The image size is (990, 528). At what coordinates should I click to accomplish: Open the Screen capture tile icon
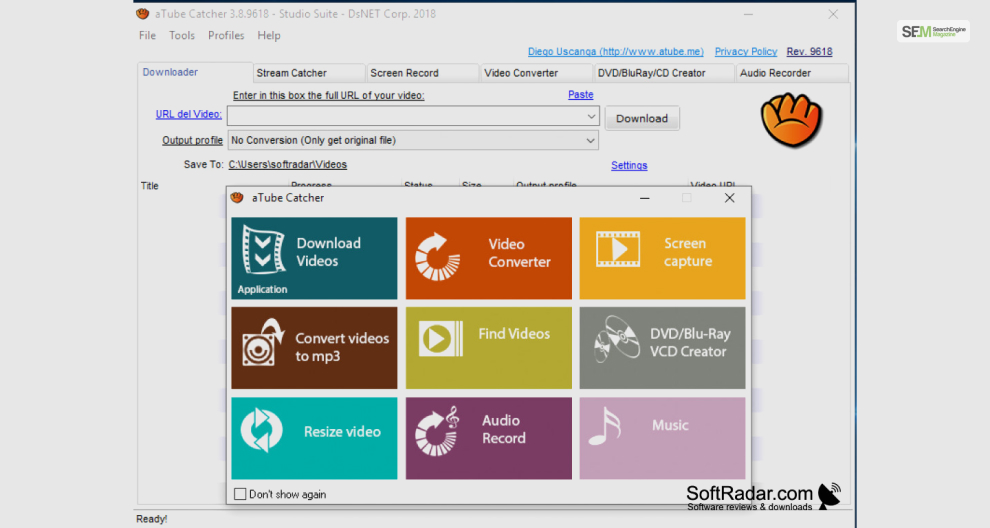617,249
